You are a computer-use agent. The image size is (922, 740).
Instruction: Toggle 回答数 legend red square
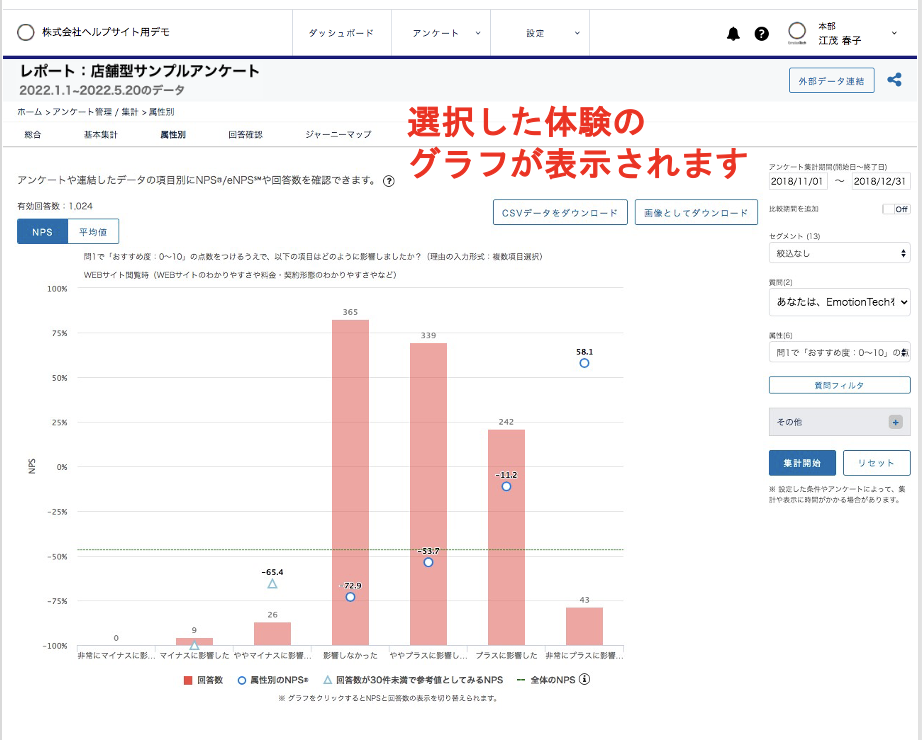188,680
